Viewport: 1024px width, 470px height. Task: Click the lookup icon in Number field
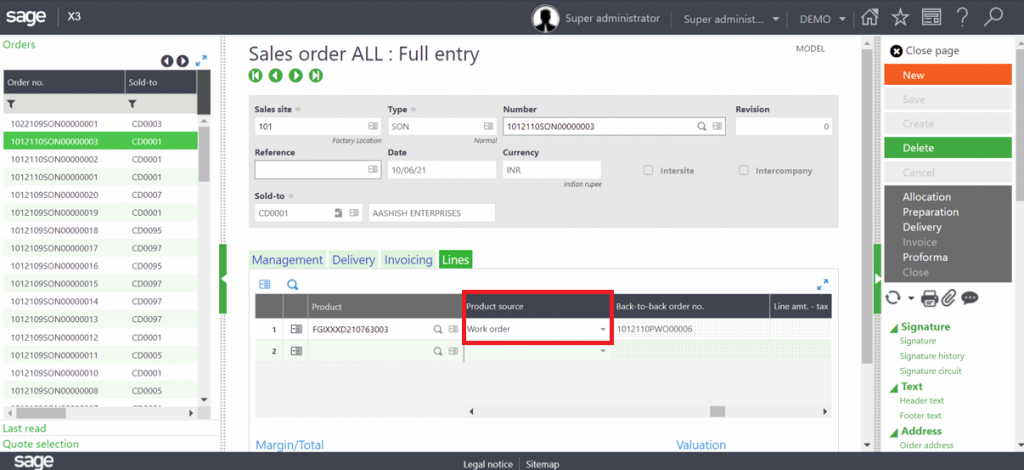(x=702, y=127)
